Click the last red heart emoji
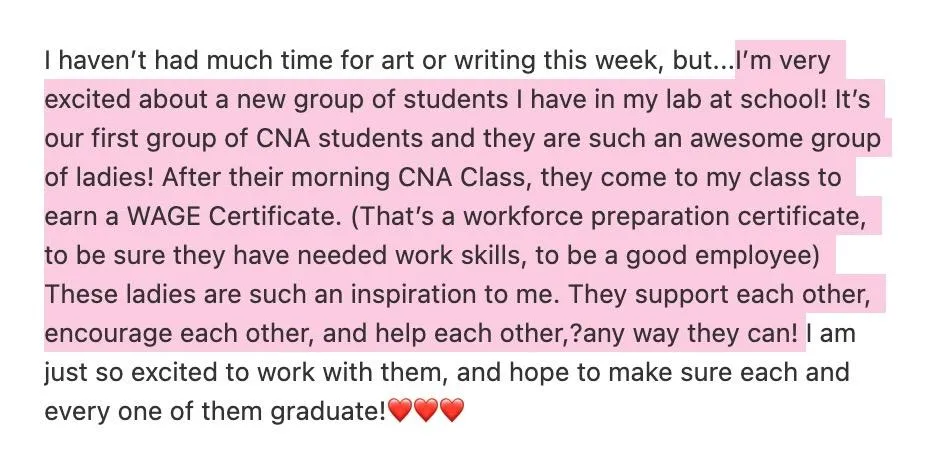 (452, 411)
